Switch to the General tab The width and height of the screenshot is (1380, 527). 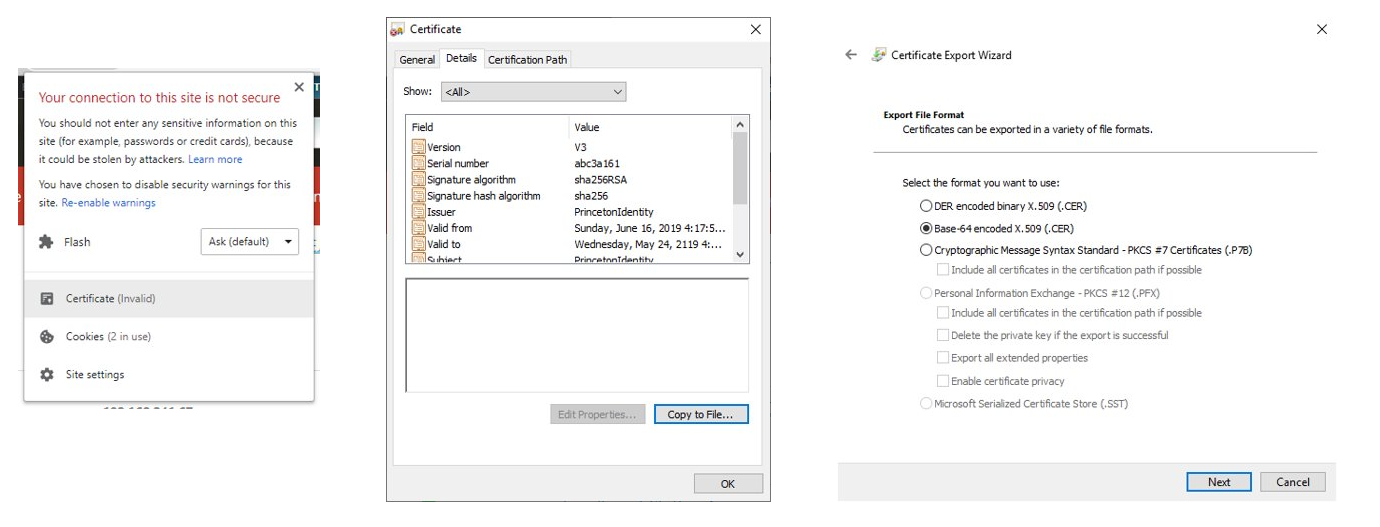417,60
